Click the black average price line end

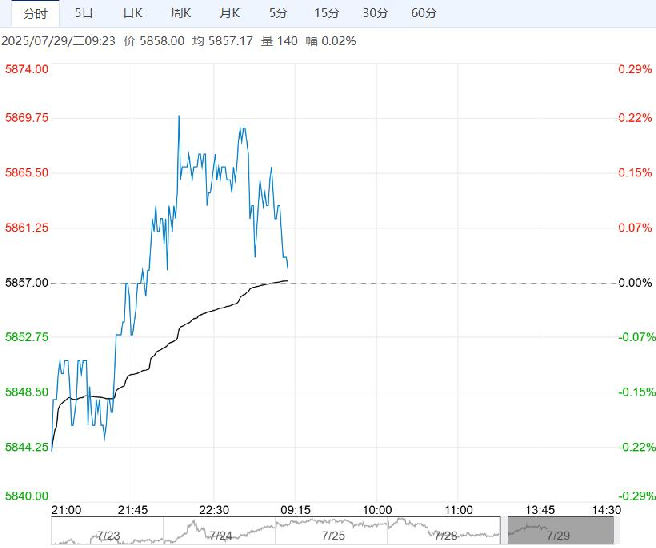[287, 280]
